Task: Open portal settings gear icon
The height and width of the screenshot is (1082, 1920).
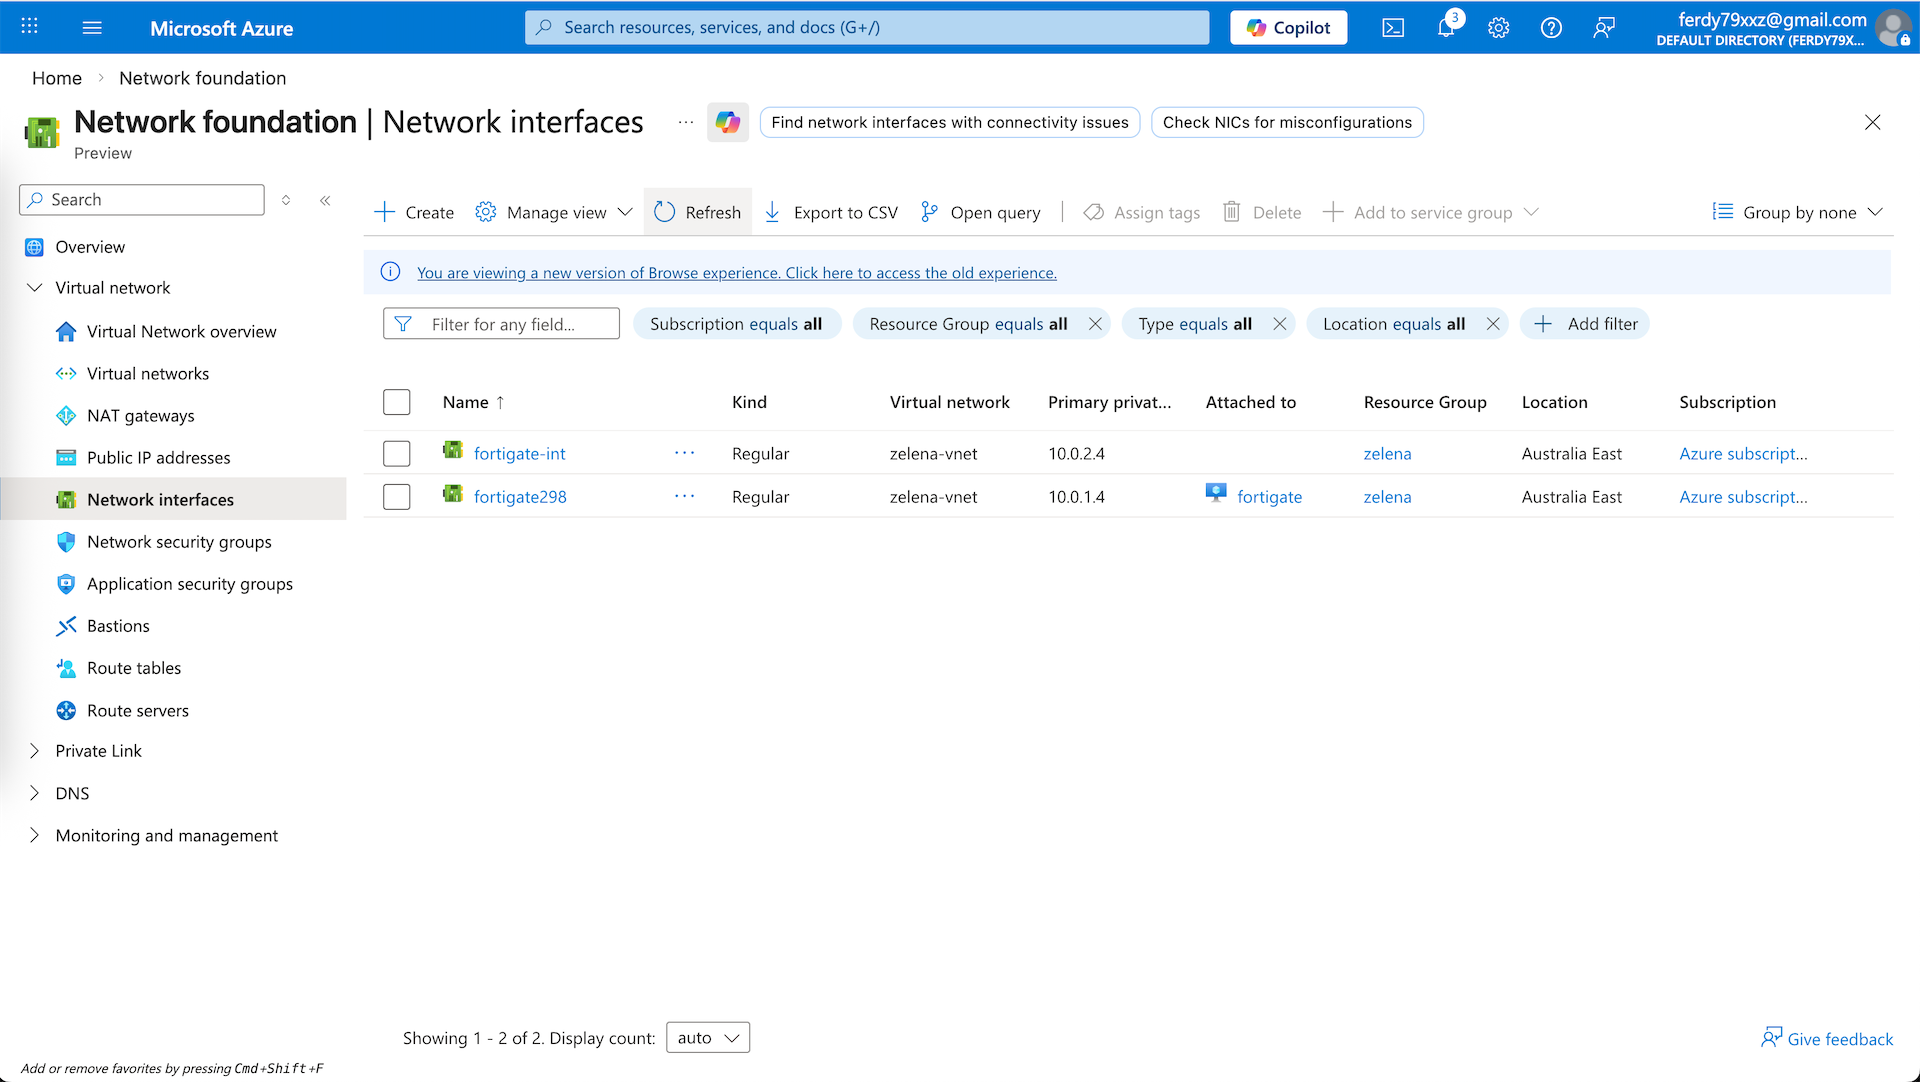Action: (x=1498, y=28)
